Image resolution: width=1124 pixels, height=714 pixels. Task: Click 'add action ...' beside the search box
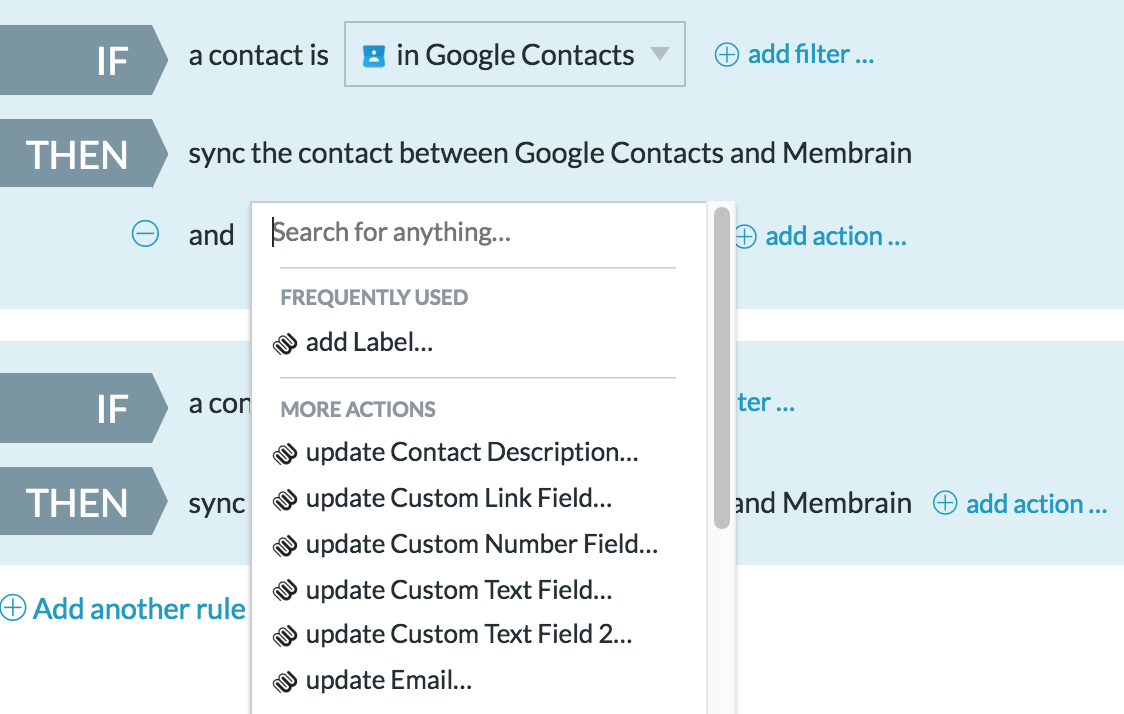[x=836, y=236]
